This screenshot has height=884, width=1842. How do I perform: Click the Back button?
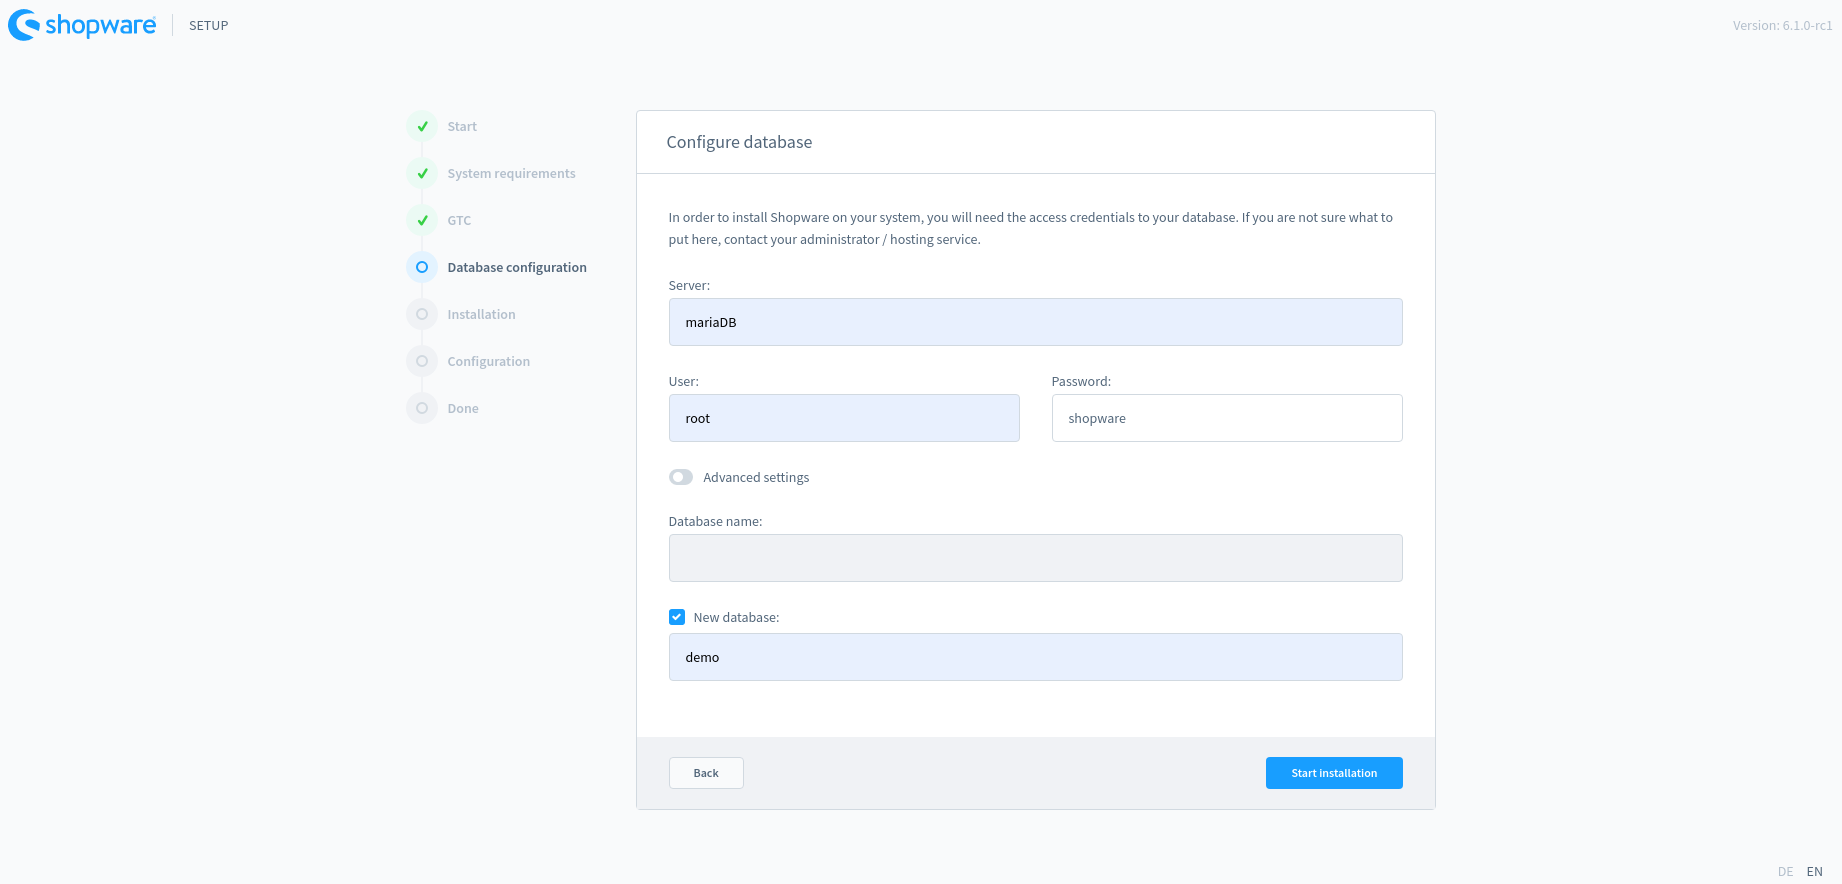coord(706,773)
